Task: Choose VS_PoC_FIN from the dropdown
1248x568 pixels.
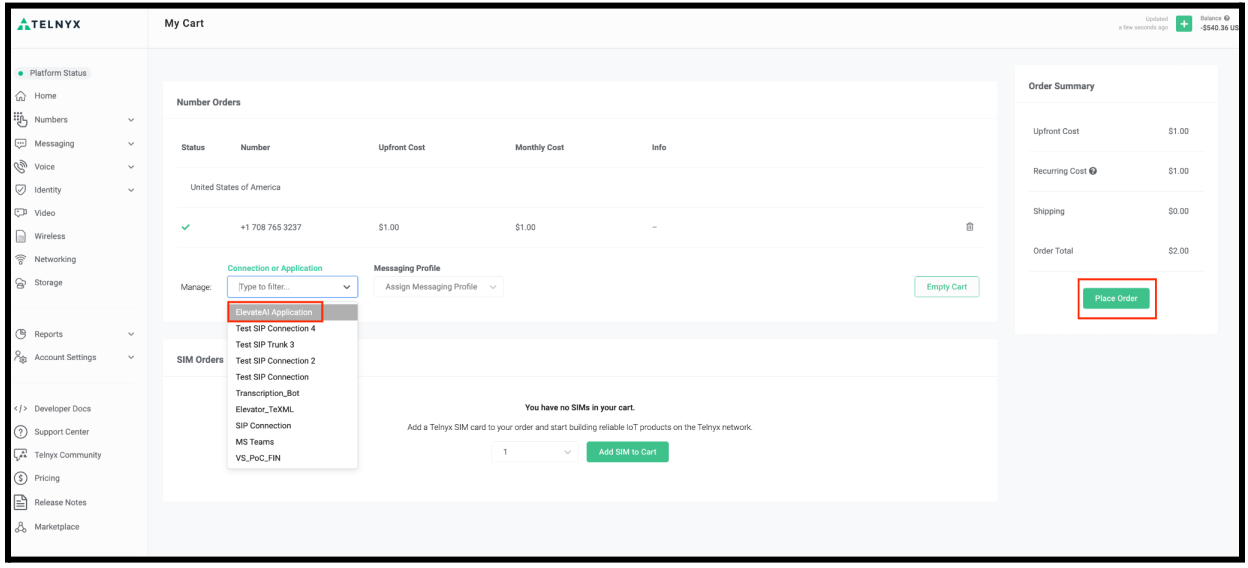Action: point(292,457)
